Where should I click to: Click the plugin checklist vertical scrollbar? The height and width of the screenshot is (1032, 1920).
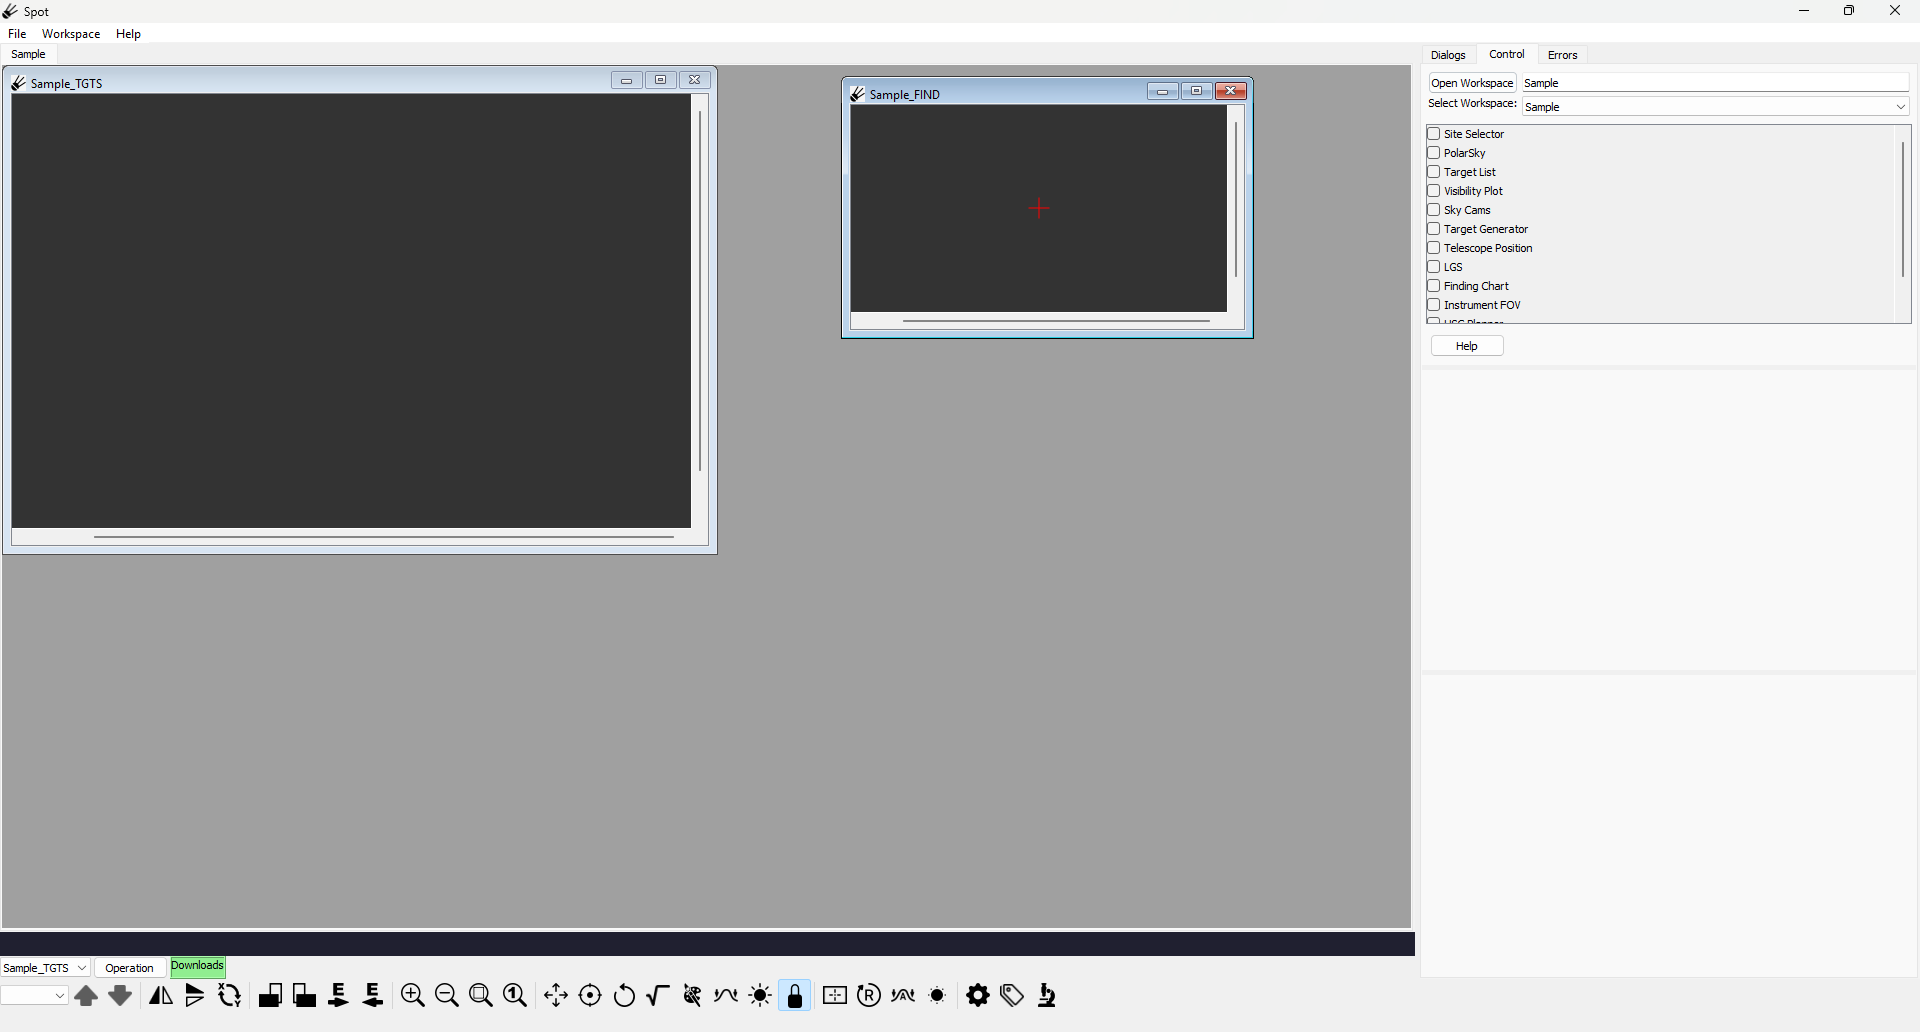point(1903,209)
